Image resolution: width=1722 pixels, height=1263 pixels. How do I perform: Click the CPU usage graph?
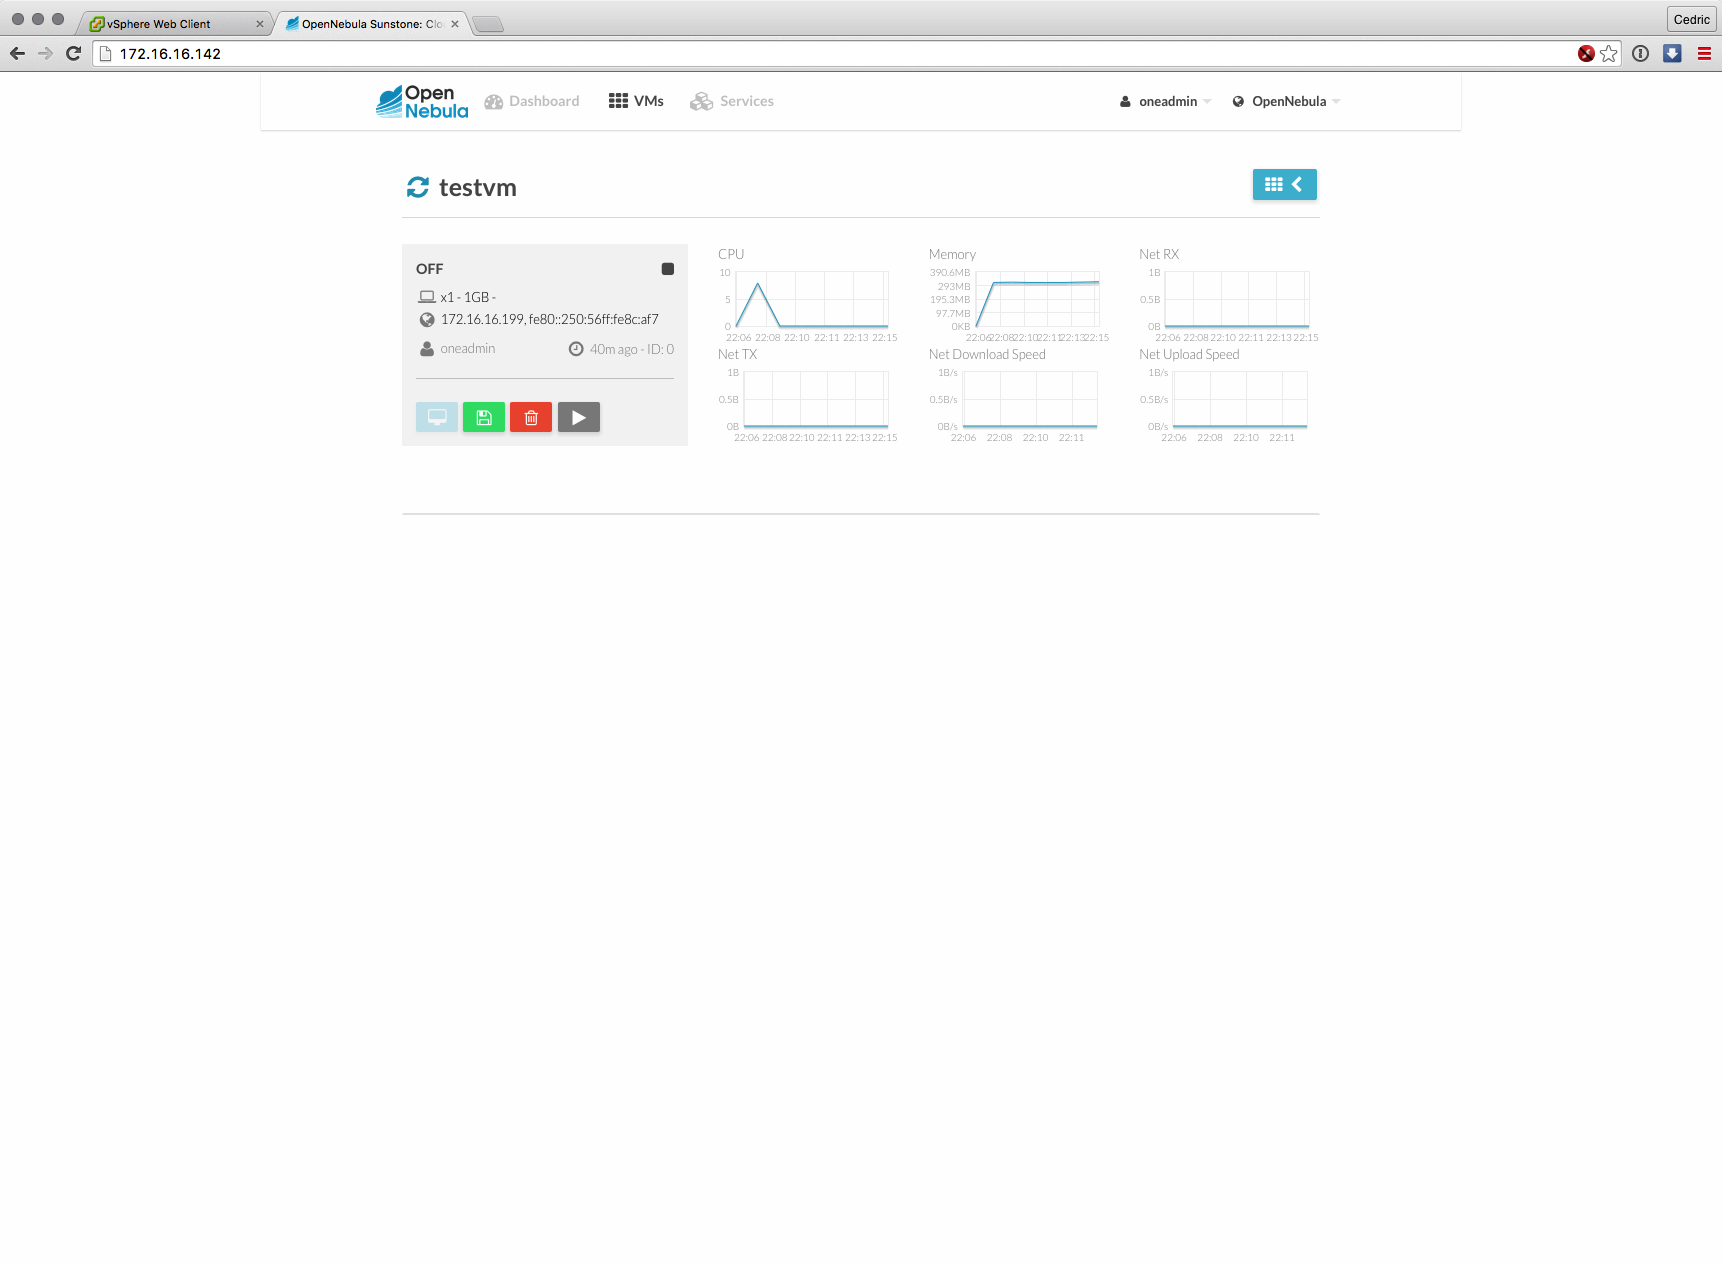click(811, 299)
